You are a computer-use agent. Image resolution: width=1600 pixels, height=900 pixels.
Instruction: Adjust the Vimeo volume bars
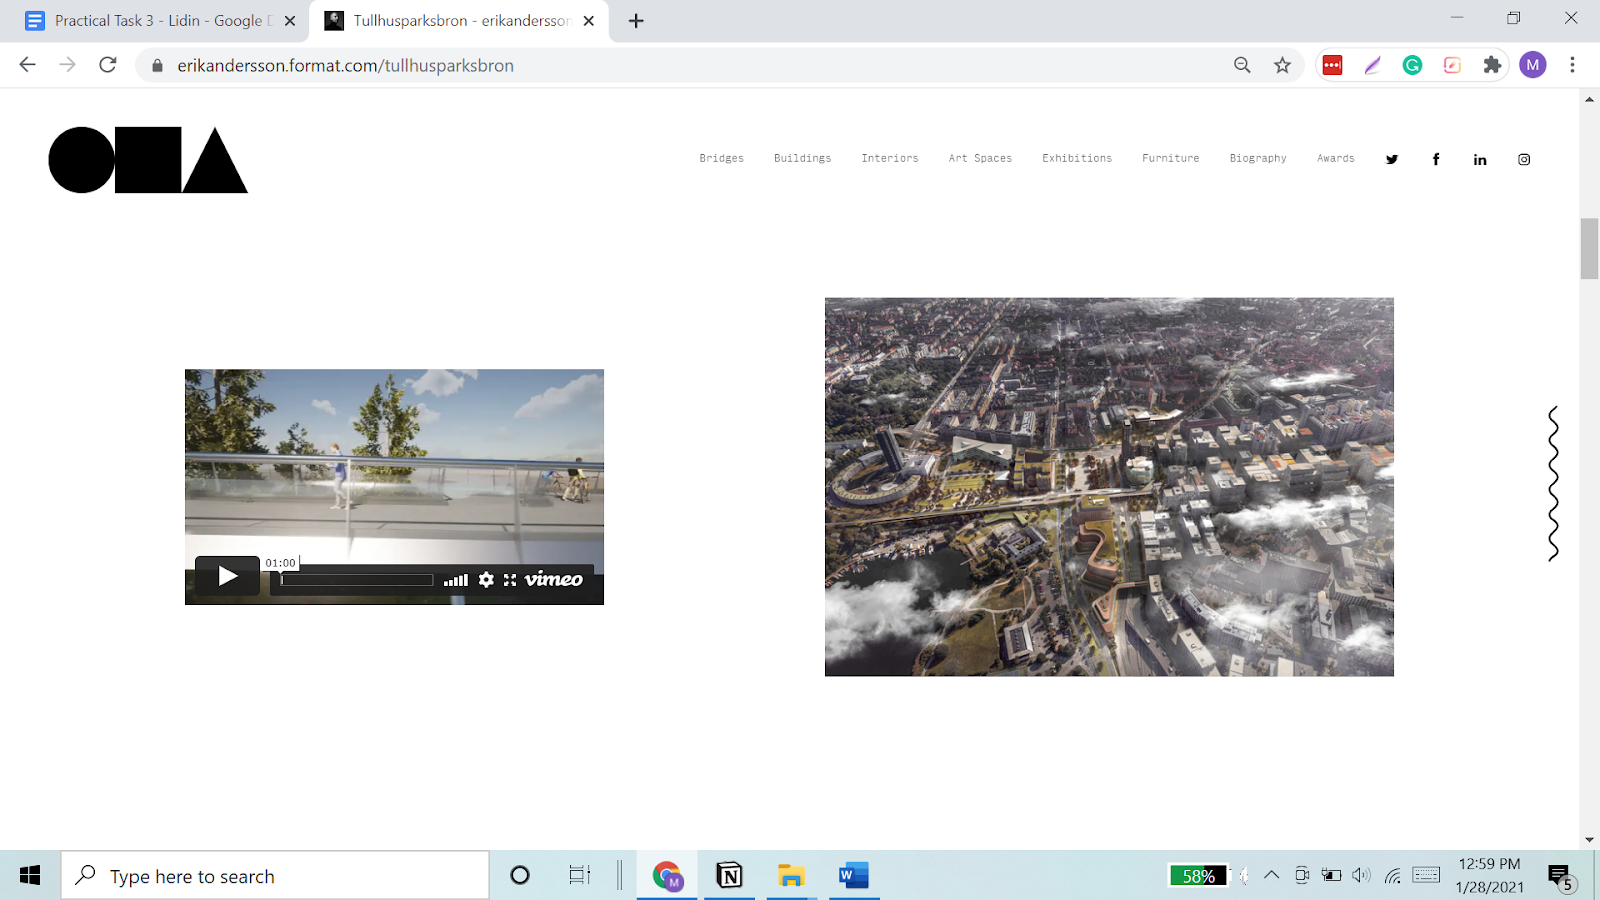pyautogui.click(x=456, y=580)
